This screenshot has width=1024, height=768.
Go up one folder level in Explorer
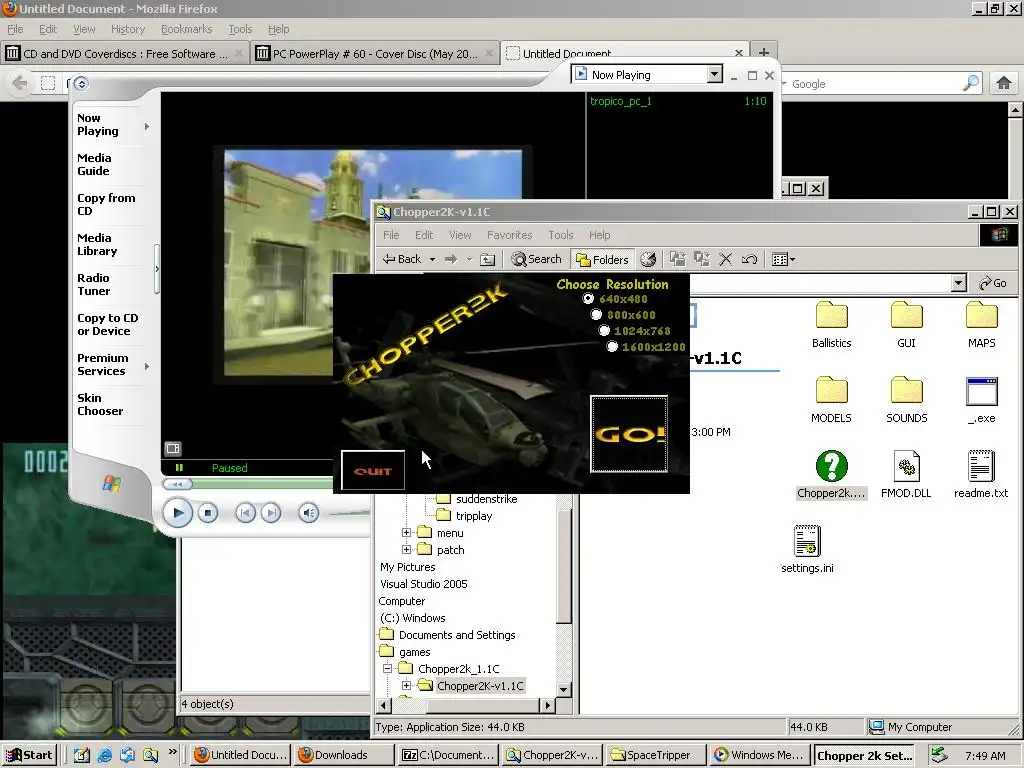tap(487, 259)
